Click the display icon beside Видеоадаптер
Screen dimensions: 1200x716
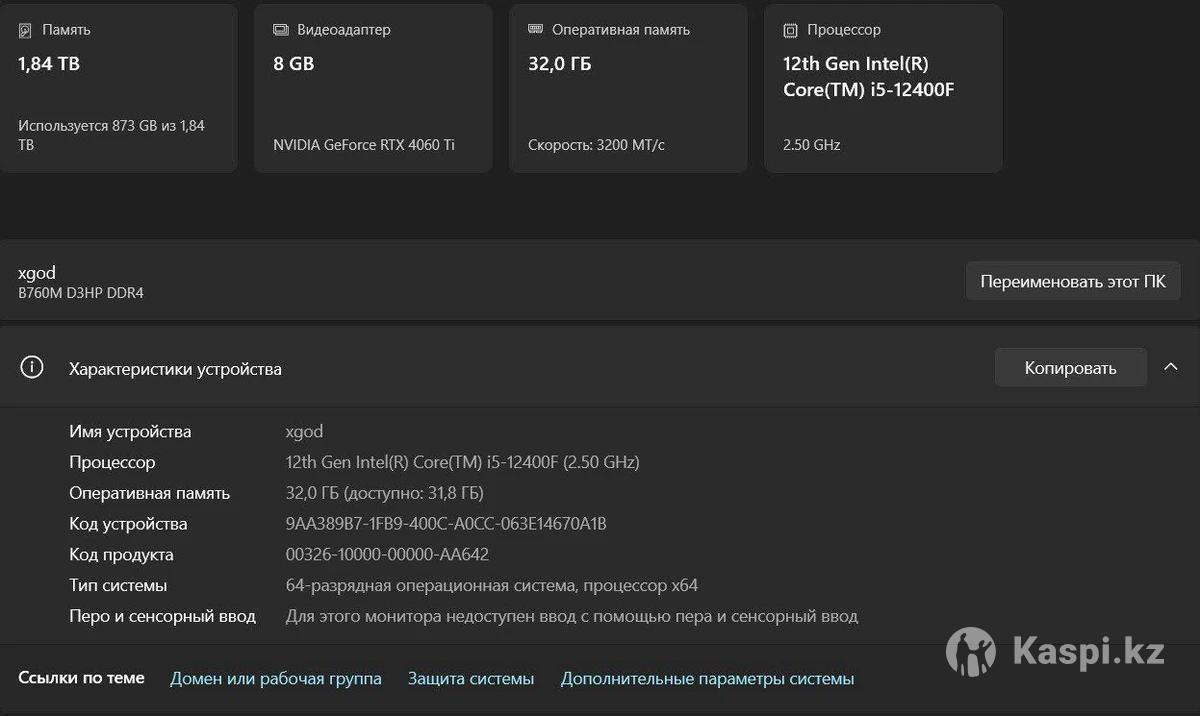point(281,30)
